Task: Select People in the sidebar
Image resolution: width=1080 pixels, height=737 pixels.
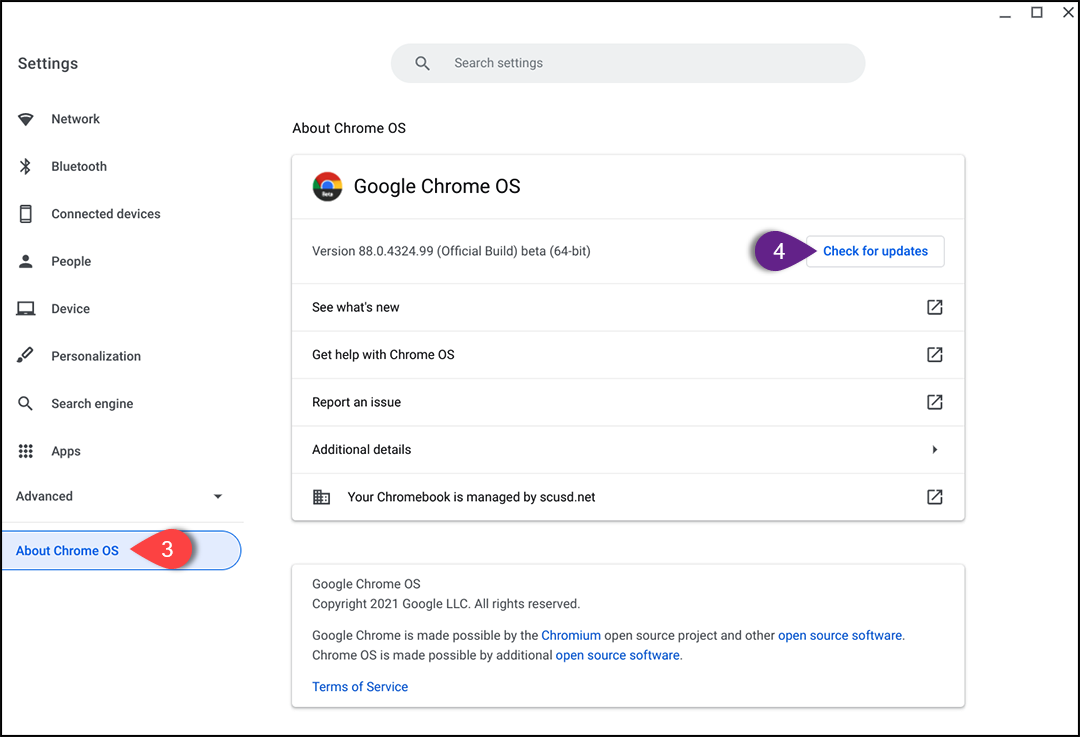Action: [x=71, y=262]
